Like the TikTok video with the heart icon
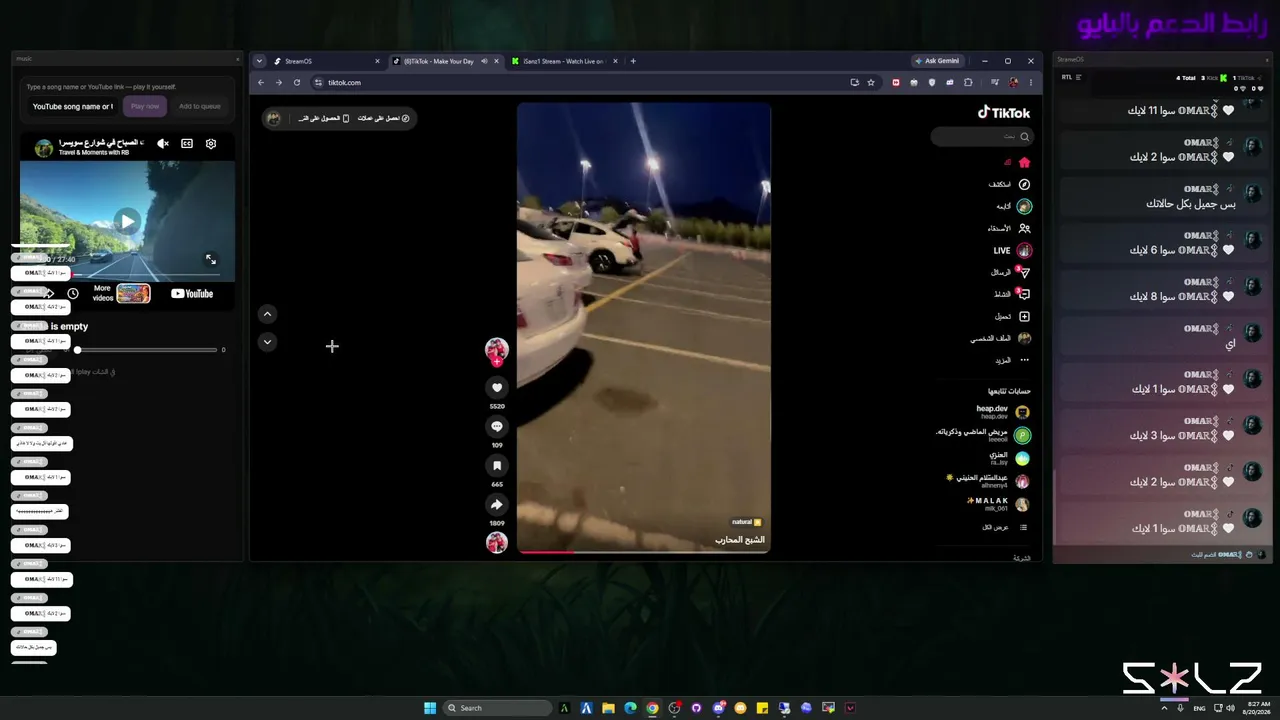 click(x=496, y=388)
